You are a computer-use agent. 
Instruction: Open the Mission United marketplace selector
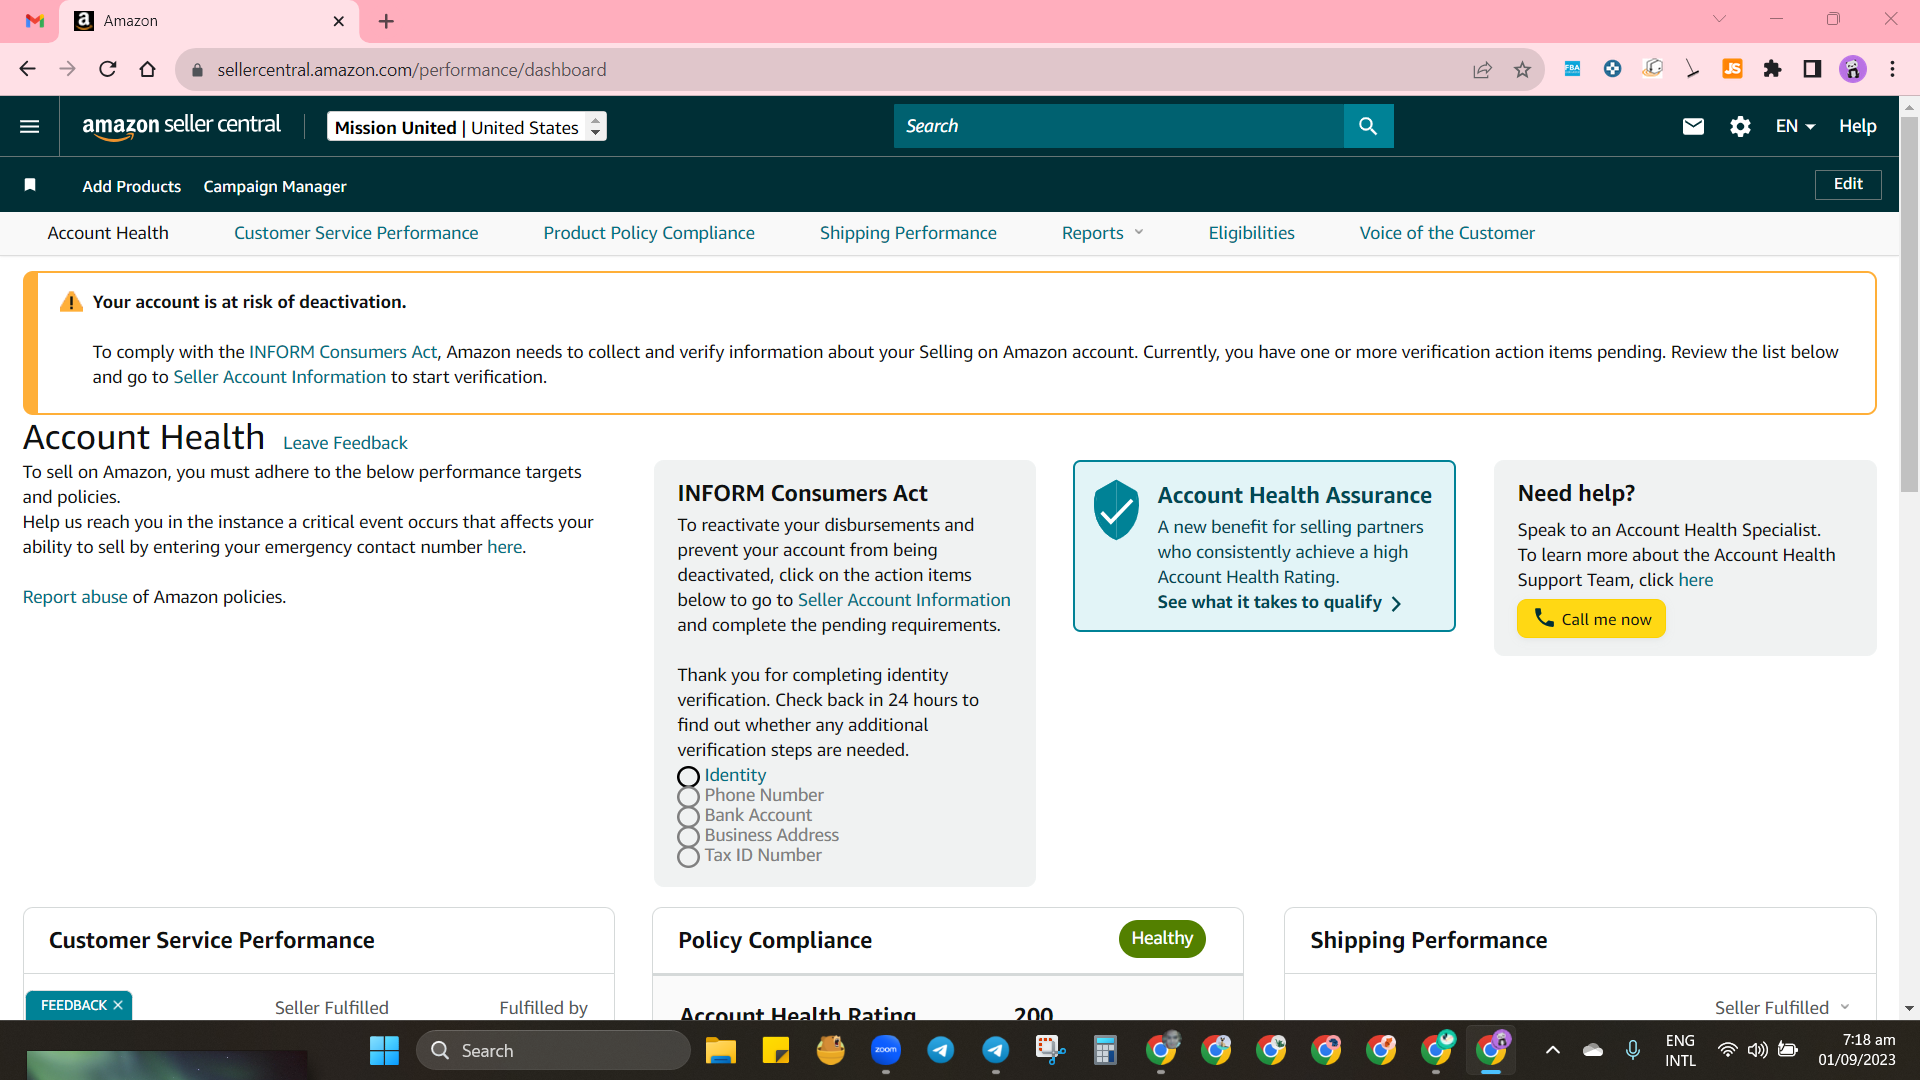[x=467, y=126]
